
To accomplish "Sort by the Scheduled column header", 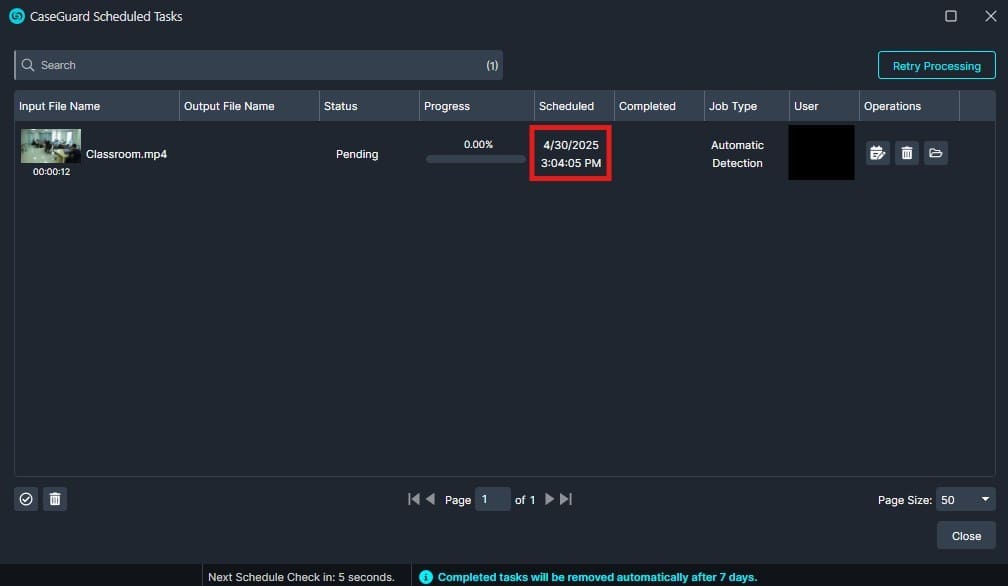I will click(566, 106).
